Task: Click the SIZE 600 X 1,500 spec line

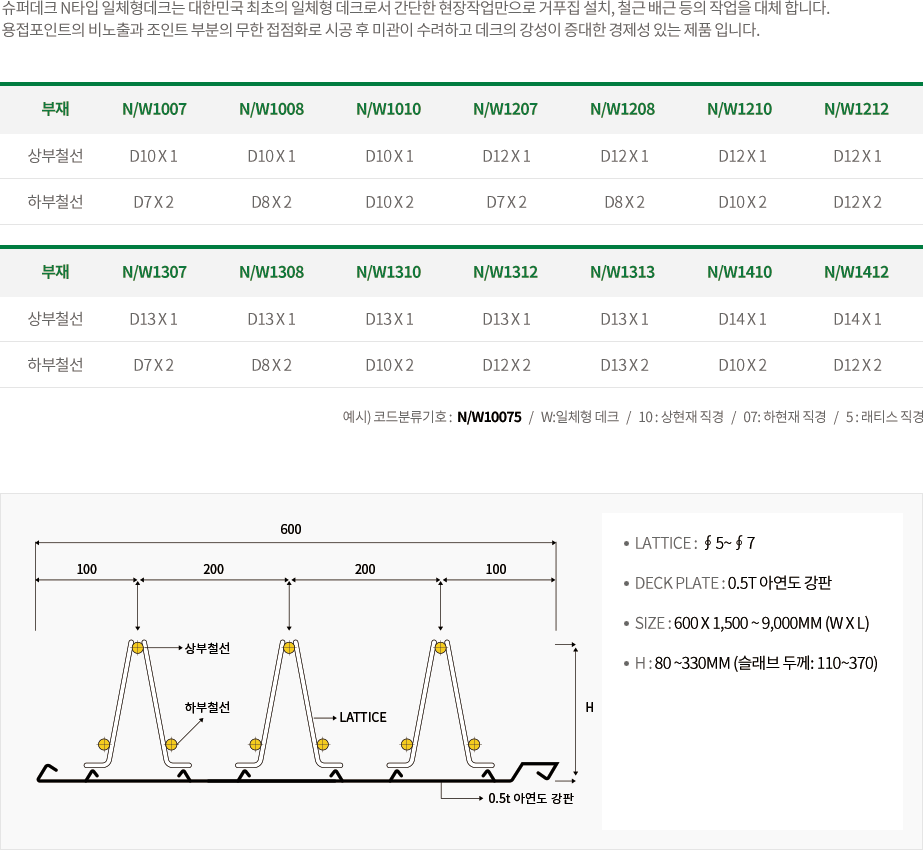Action: coord(746,623)
